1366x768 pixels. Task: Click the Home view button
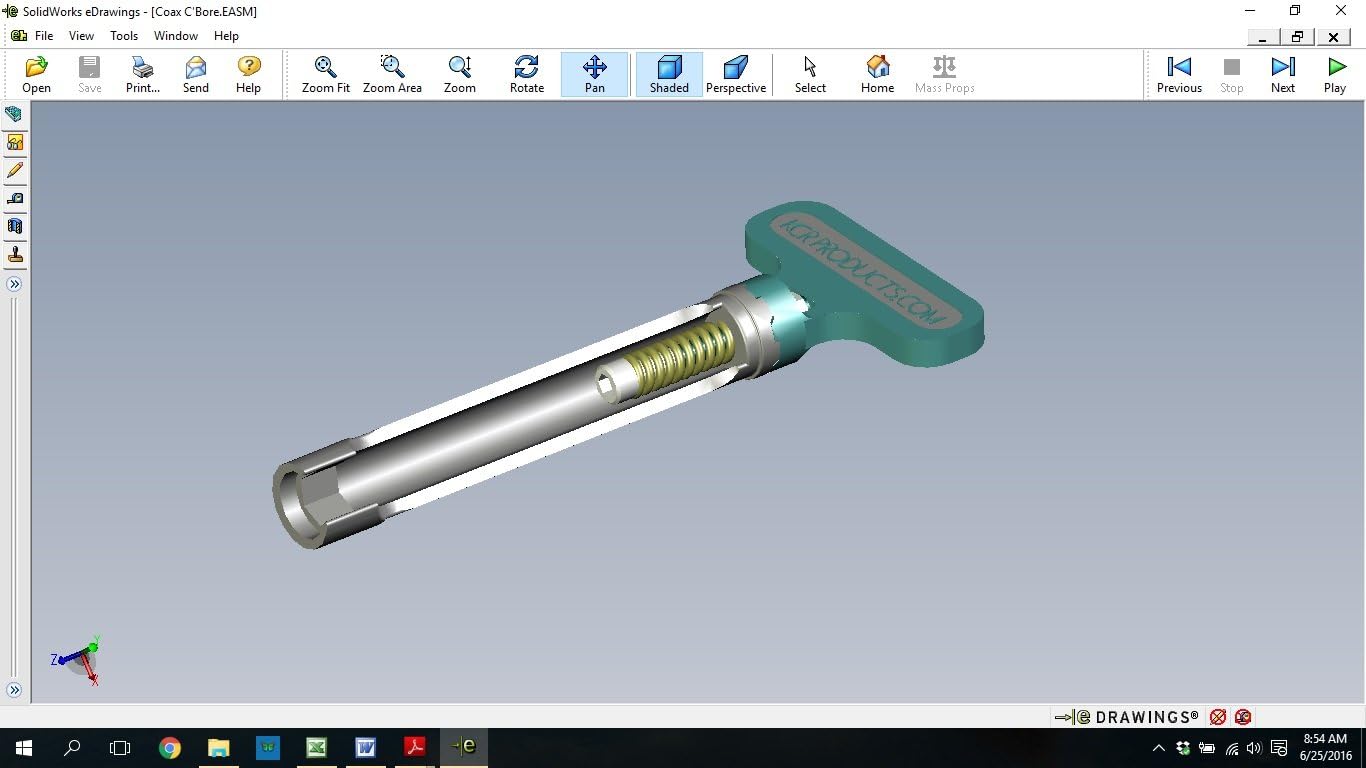(x=877, y=74)
